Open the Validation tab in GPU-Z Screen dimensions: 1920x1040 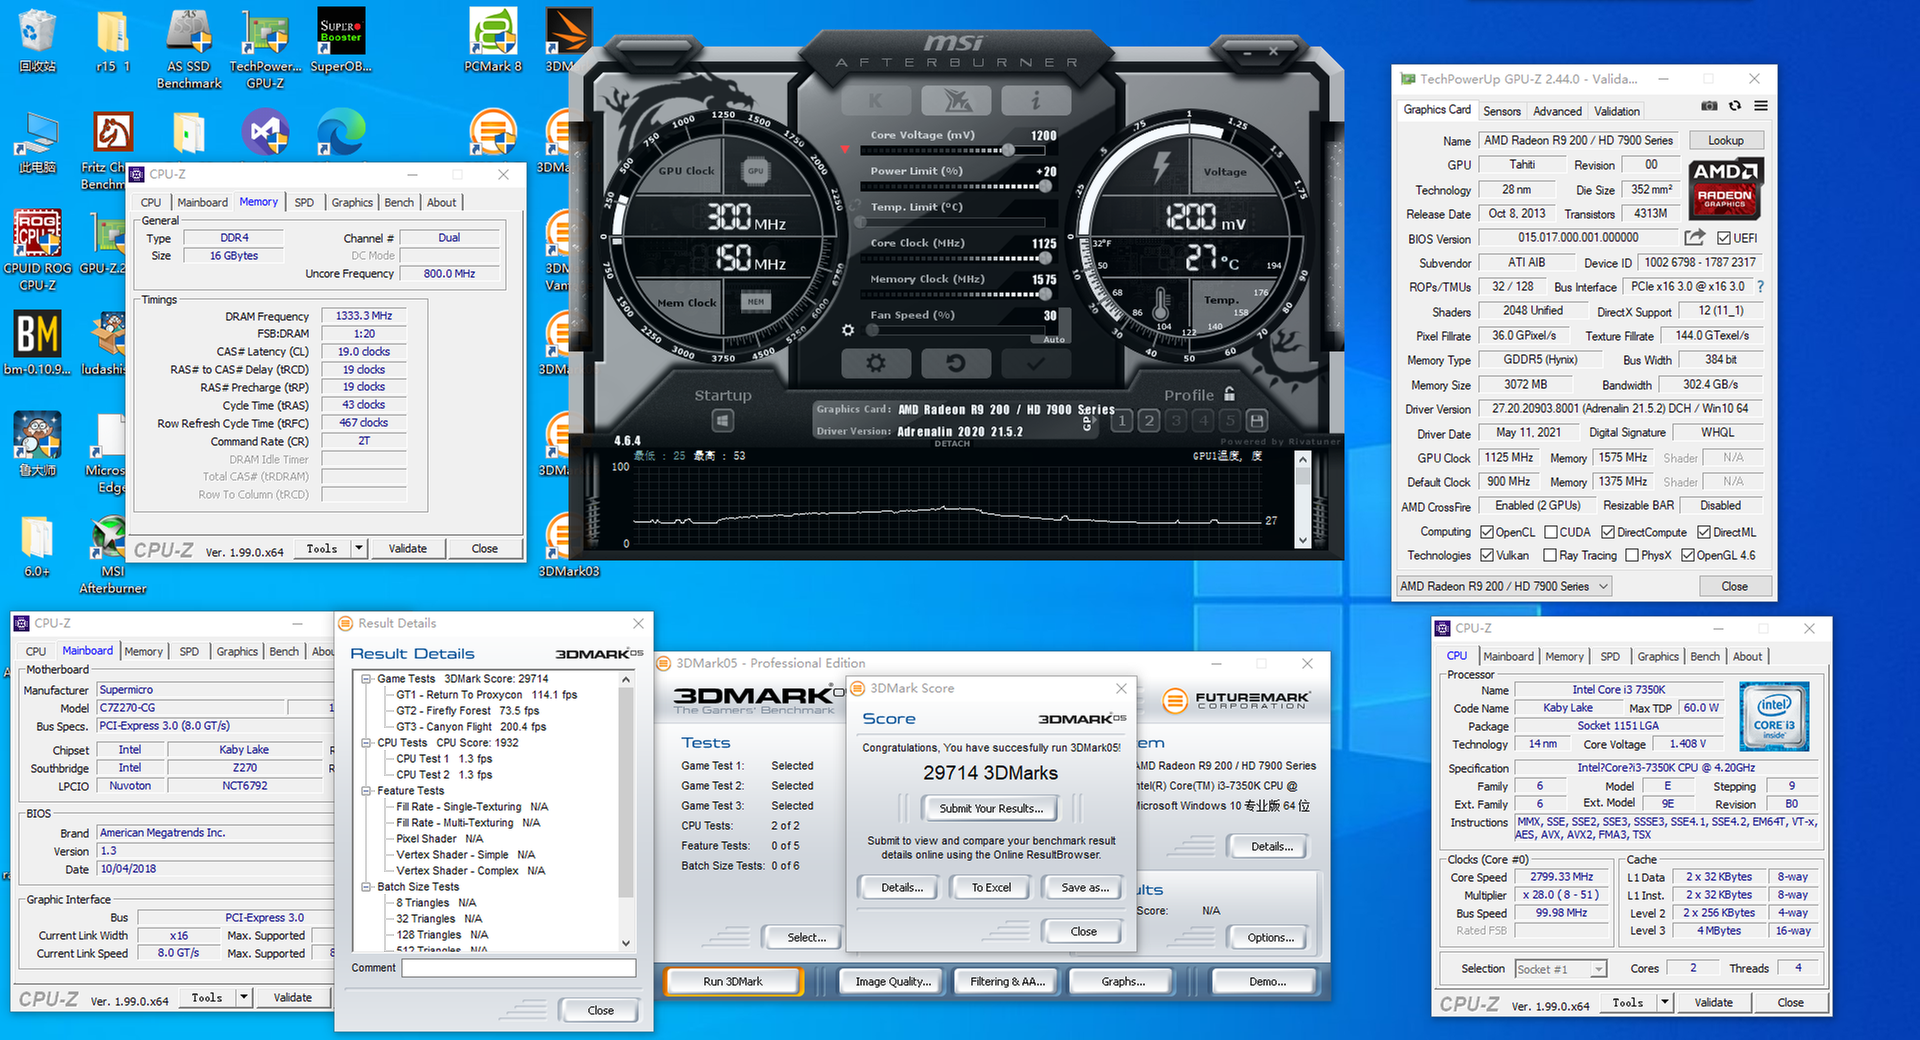(1617, 111)
